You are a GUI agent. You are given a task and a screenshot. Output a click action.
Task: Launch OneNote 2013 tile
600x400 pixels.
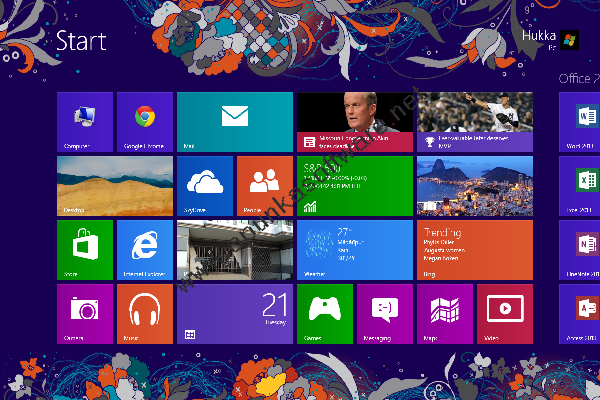pyautogui.click(x=579, y=250)
